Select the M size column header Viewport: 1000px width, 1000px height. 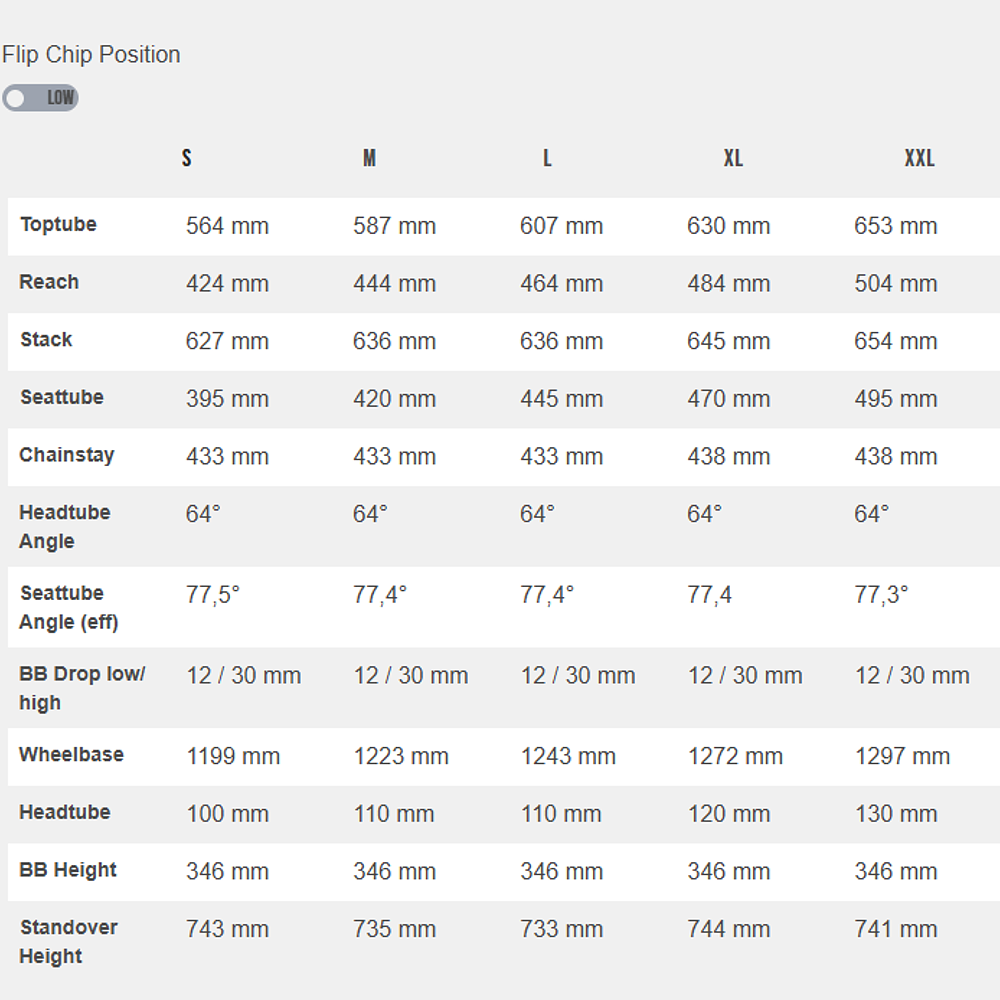tap(369, 158)
